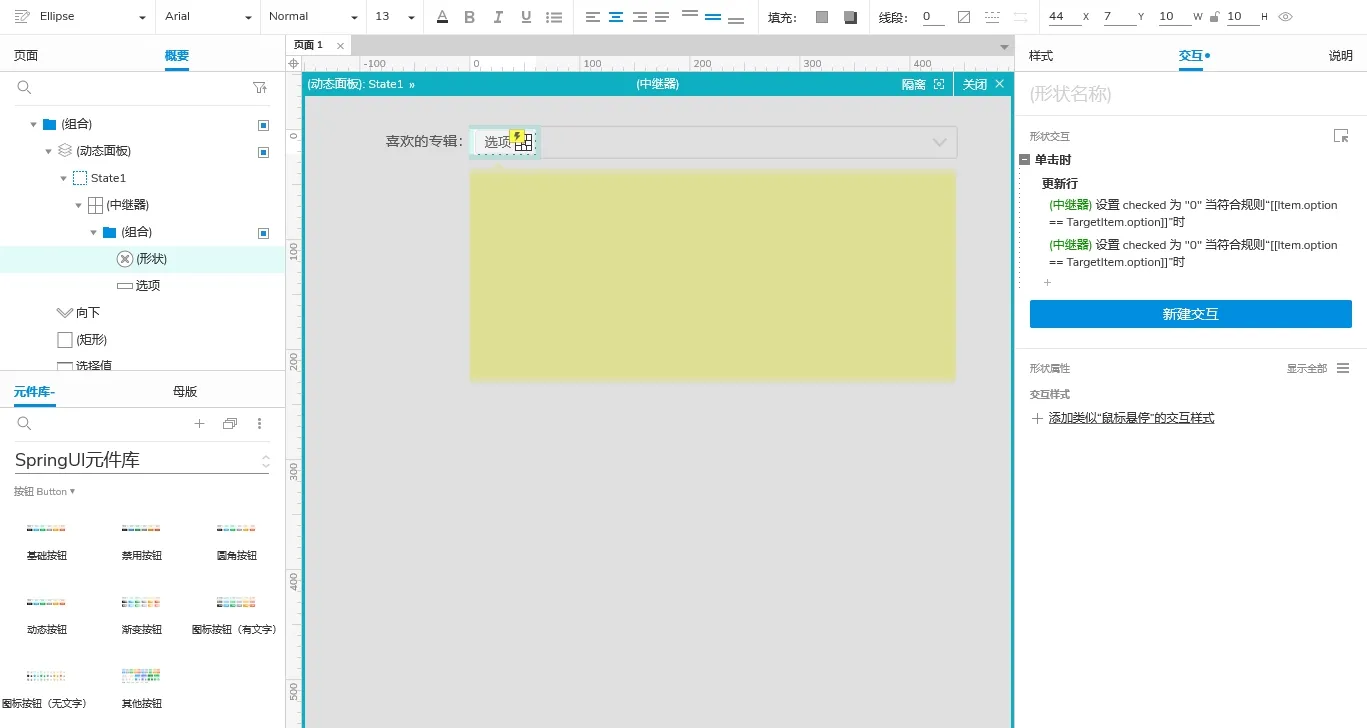Open the SpringUI元件库 library selector
Screen dimensions: 1367x728
[142, 461]
